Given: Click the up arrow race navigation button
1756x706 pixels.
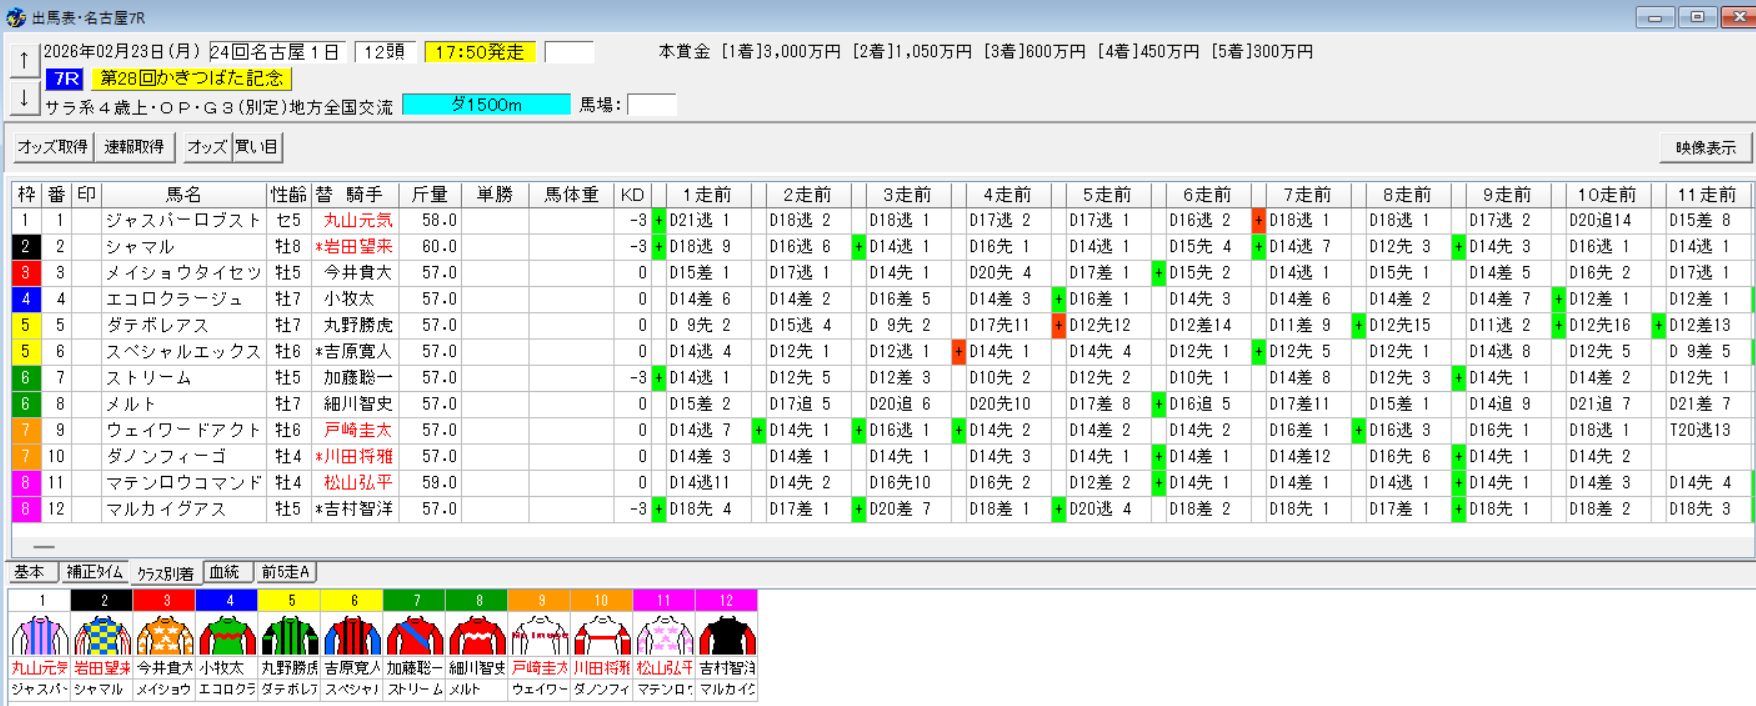Looking at the screenshot, I should point(24,60).
